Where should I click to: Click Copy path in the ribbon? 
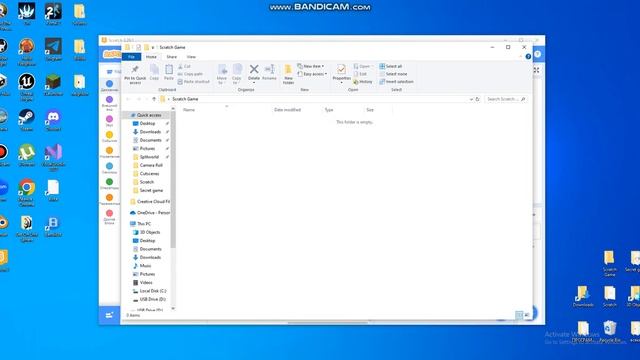pyautogui.click(x=190, y=74)
